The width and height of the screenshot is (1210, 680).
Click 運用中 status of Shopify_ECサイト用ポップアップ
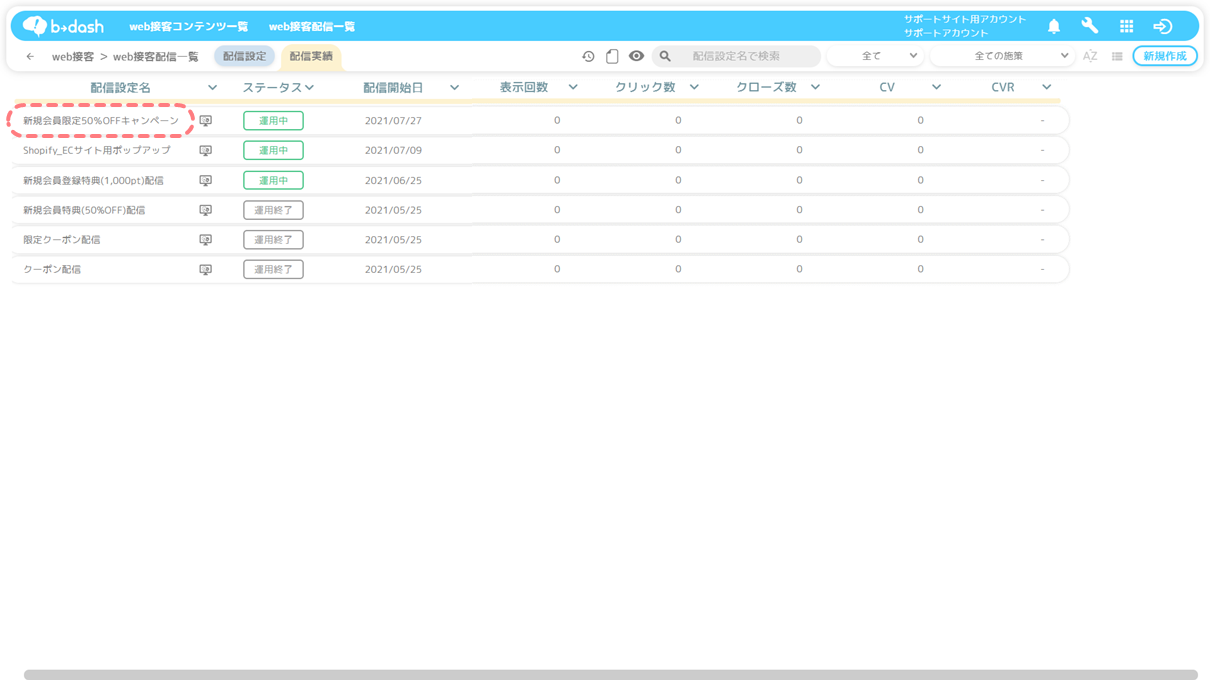click(273, 150)
